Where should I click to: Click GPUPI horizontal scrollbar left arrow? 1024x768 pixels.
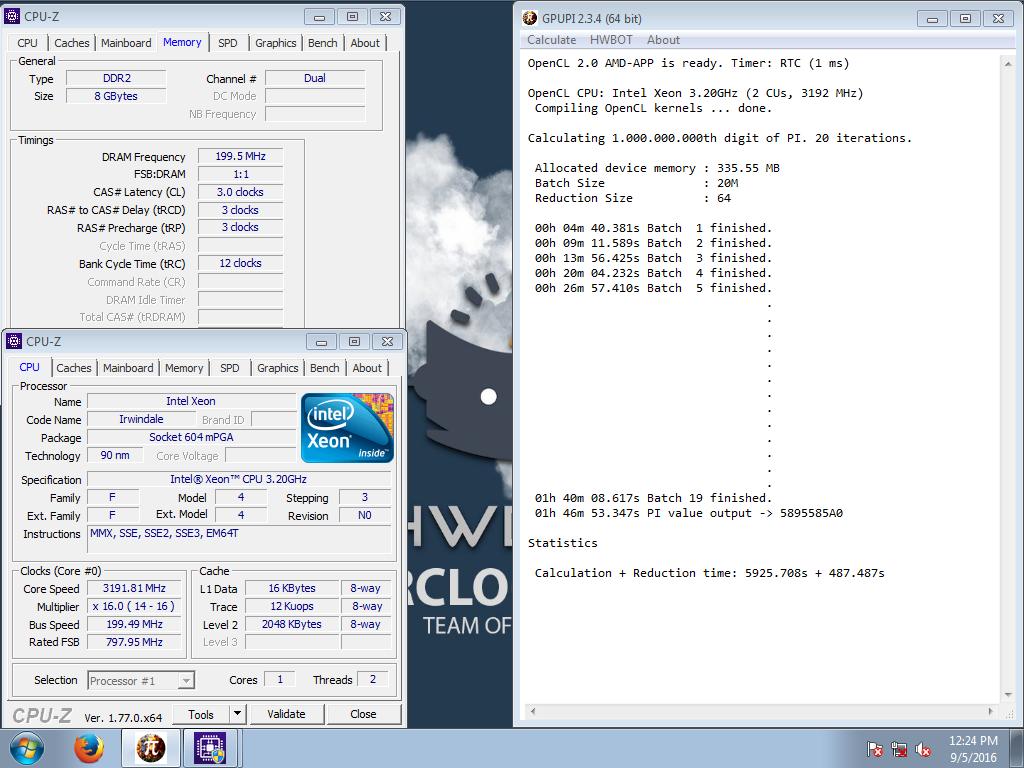[x=533, y=712]
